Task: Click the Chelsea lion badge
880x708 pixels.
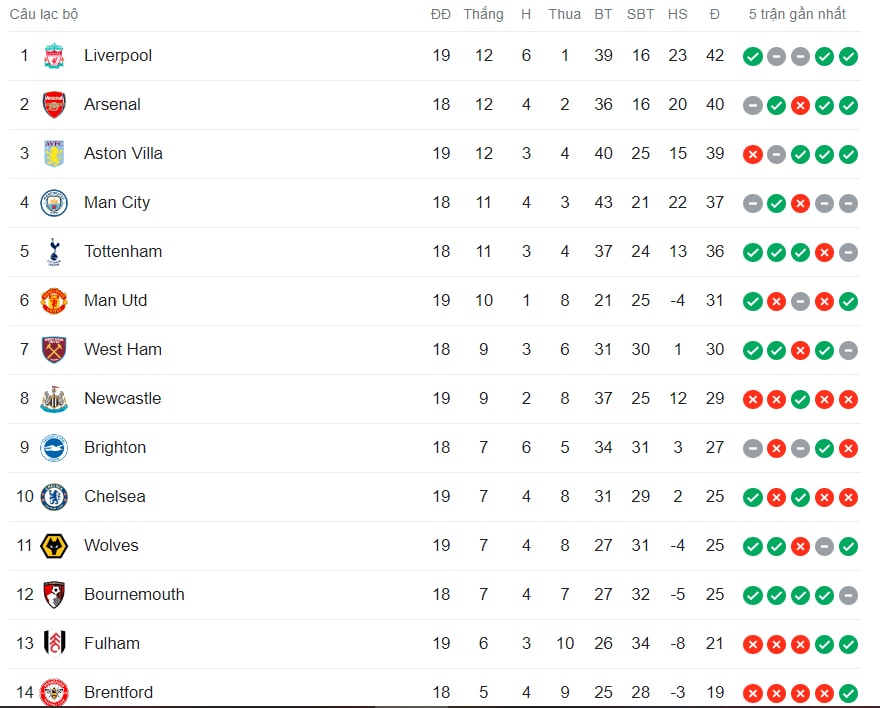Action: tap(54, 496)
